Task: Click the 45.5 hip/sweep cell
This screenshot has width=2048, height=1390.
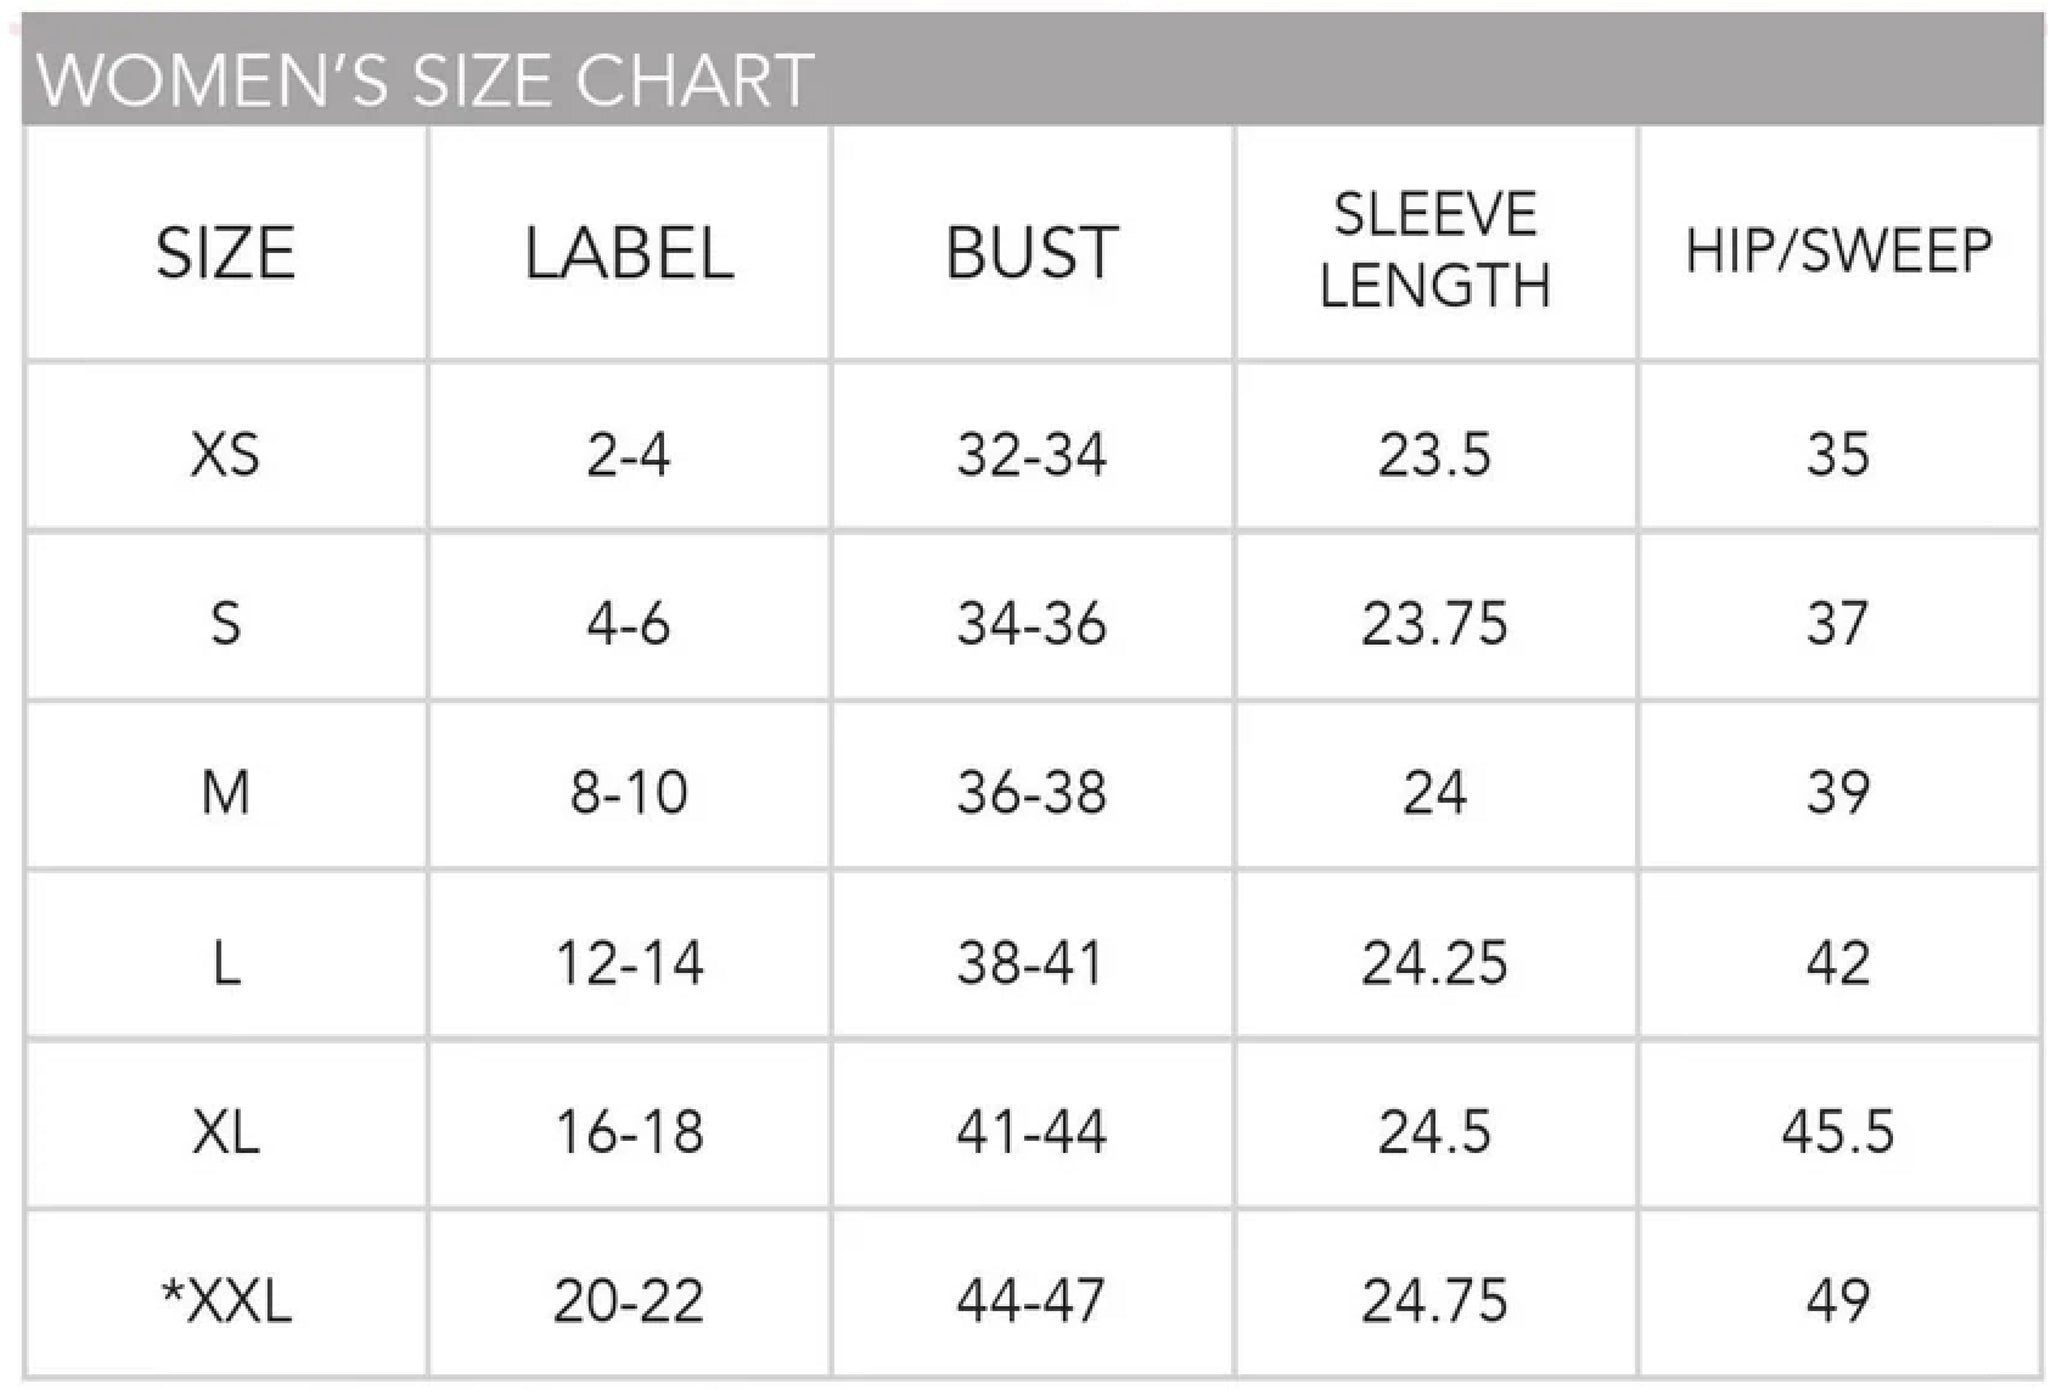Action: tap(1838, 1132)
